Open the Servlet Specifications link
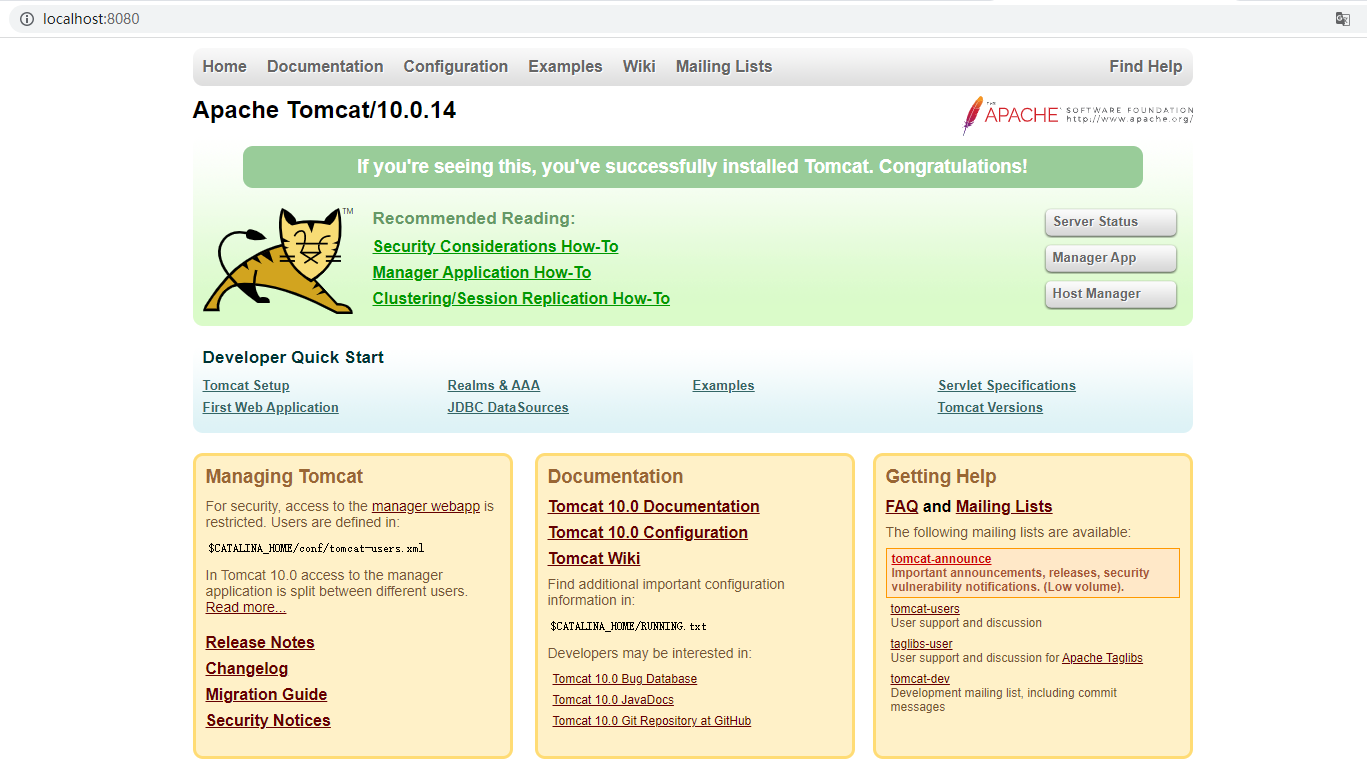 1007,386
